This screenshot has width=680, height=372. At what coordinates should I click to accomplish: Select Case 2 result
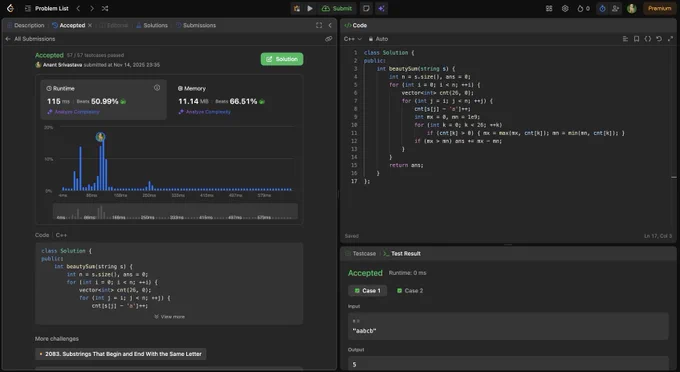click(x=410, y=290)
